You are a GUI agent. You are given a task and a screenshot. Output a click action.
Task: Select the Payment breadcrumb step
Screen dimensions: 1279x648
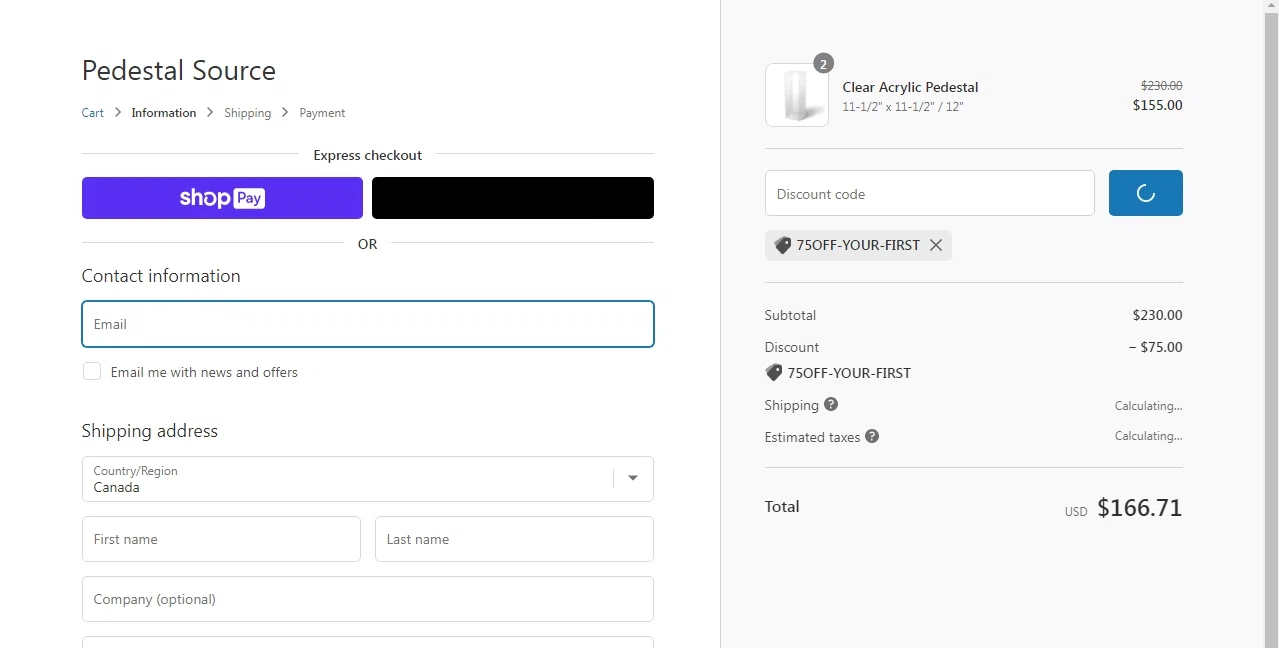[x=322, y=113]
